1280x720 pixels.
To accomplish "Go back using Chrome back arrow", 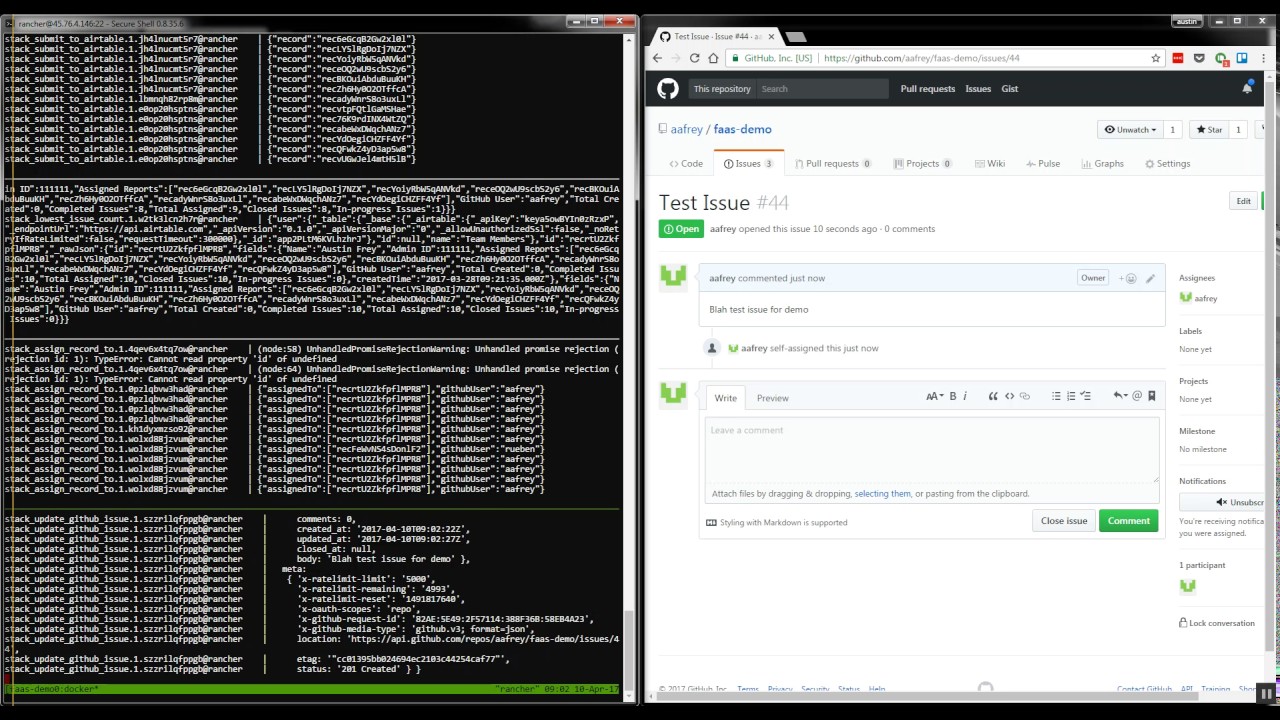I will coord(658,58).
